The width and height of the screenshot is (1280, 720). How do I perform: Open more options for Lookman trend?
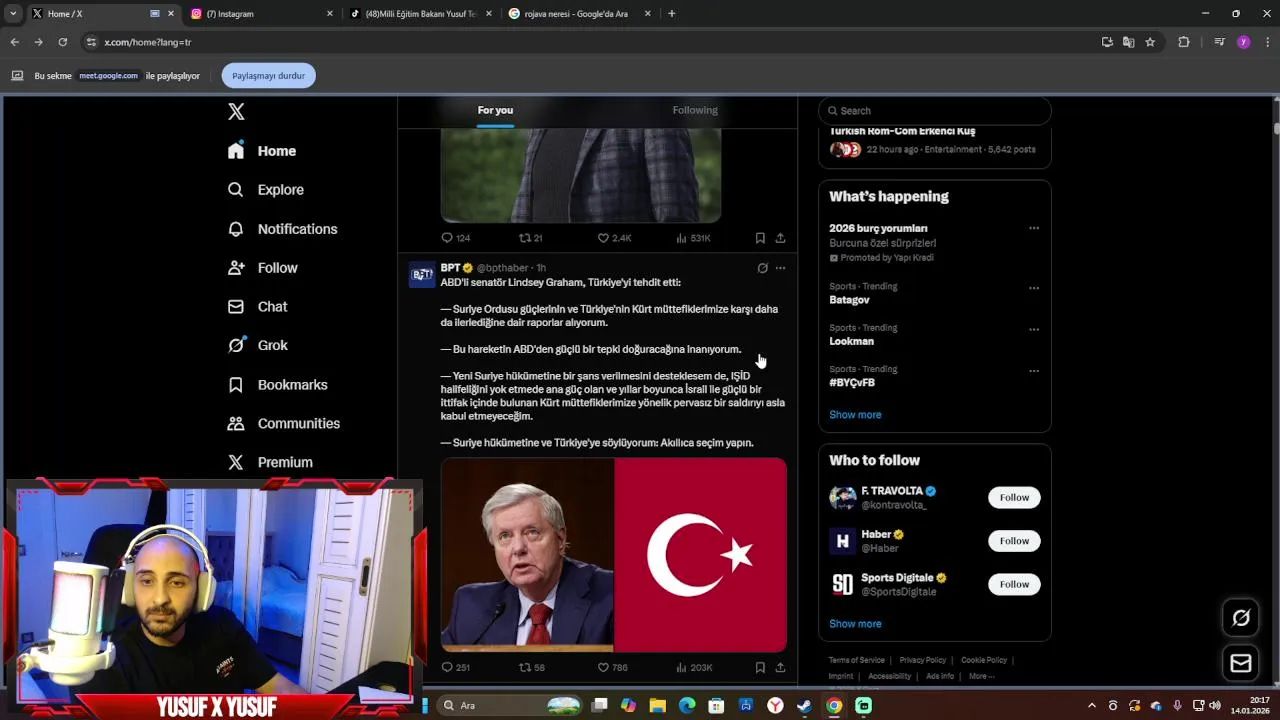(x=1034, y=329)
